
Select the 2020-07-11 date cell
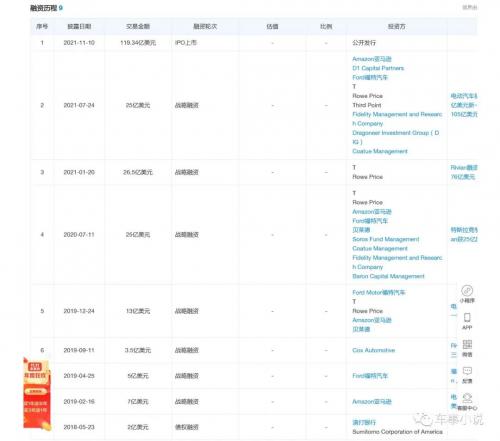tap(79, 234)
